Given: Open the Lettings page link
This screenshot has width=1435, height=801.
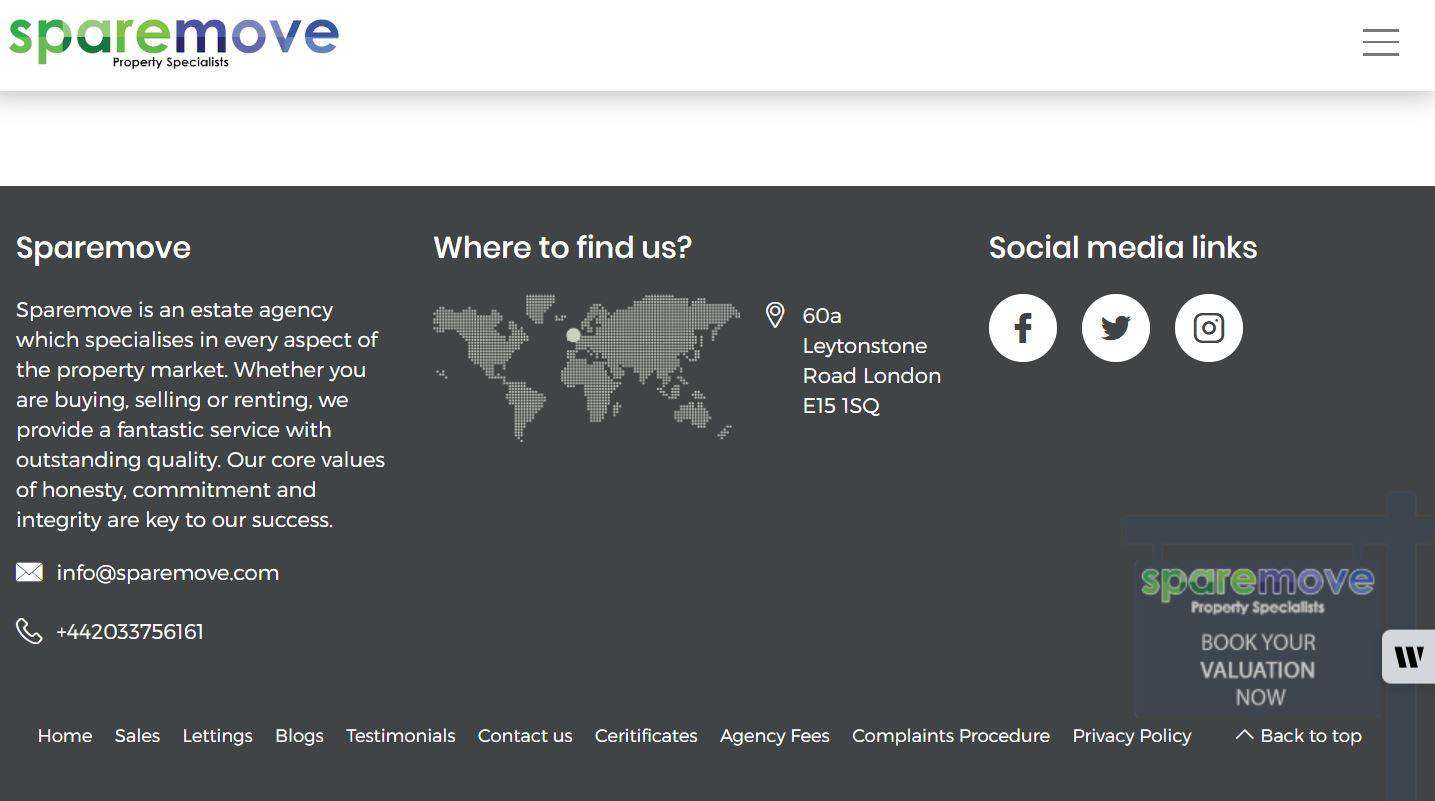Looking at the screenshot, I should [217, 736].
